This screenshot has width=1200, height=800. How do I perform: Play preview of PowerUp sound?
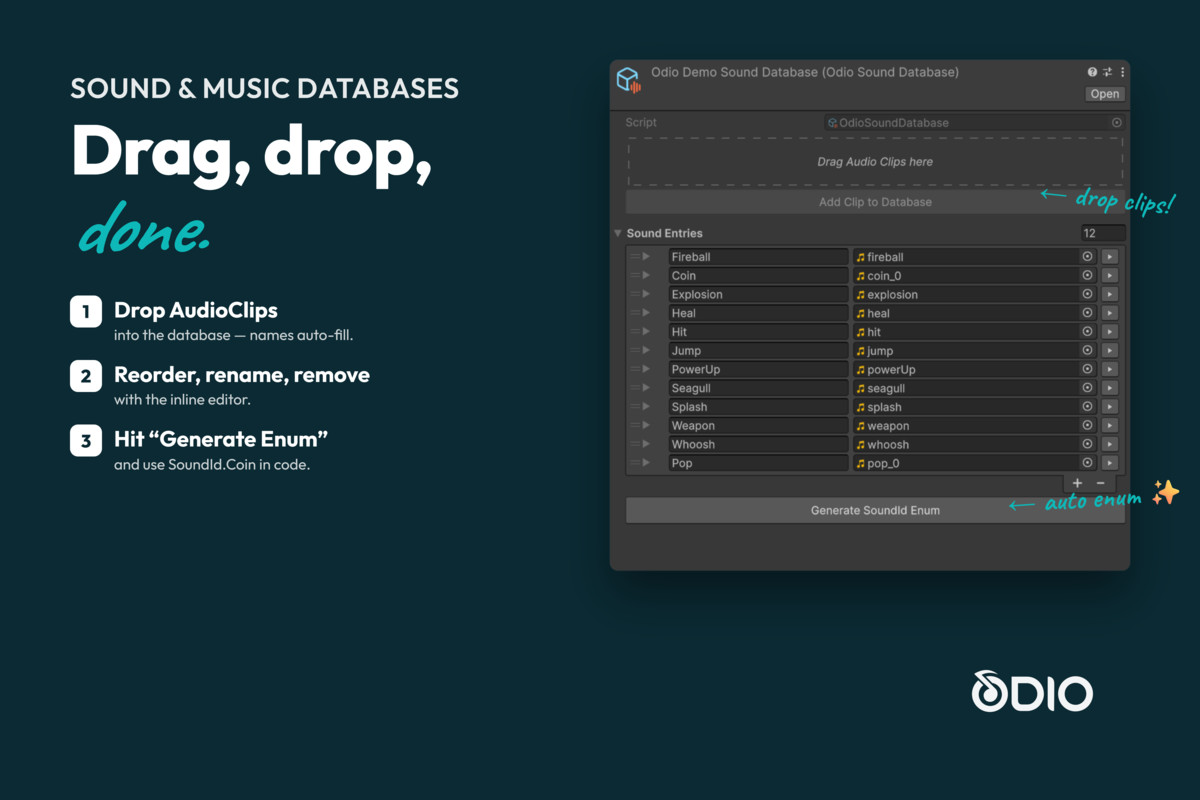[1109, 370]
